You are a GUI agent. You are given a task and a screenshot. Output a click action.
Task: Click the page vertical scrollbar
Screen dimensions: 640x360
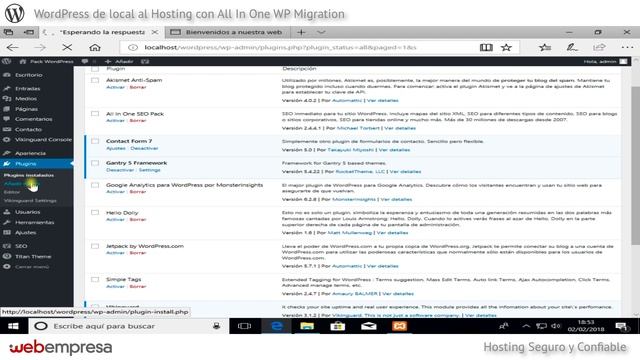[x=635, y=165]
